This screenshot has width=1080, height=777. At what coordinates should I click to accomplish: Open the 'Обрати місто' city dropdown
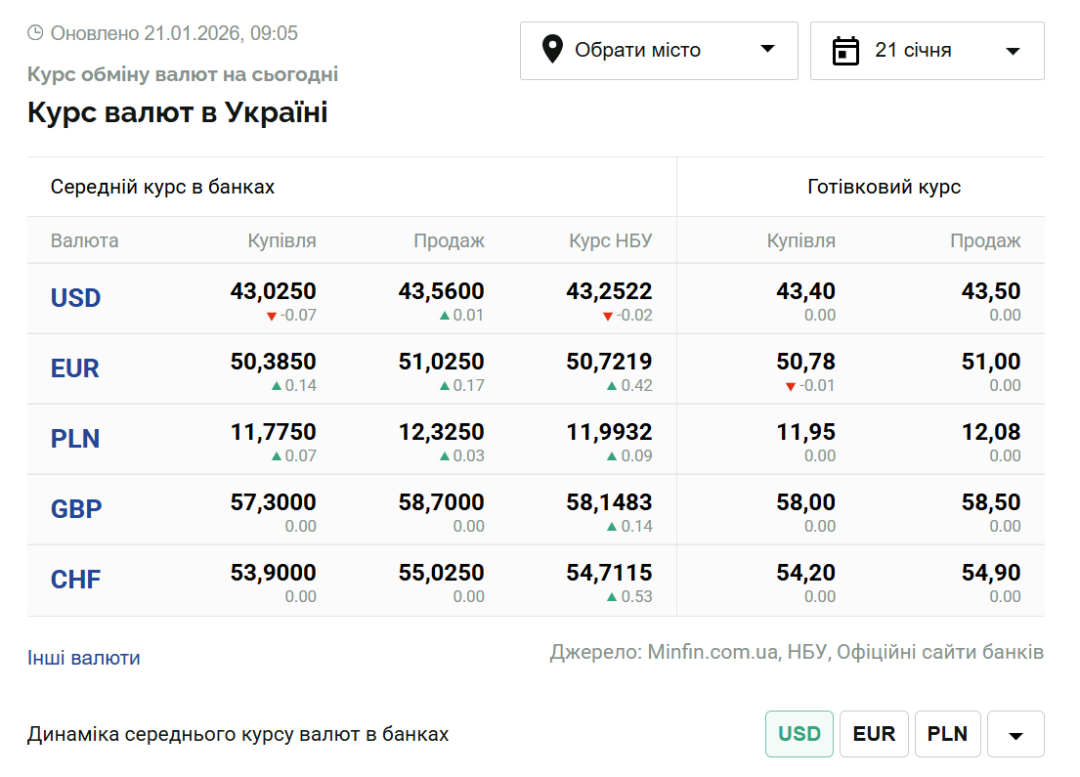(658, 50)
